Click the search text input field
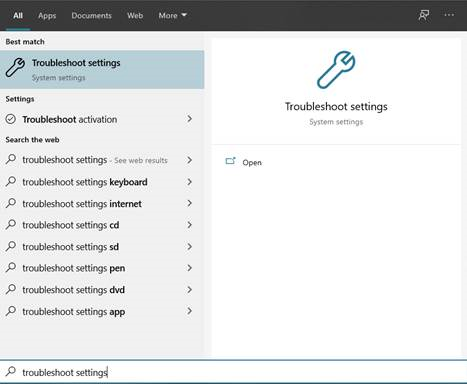Viewport: 467px width, 384px height. click(233, 372)
